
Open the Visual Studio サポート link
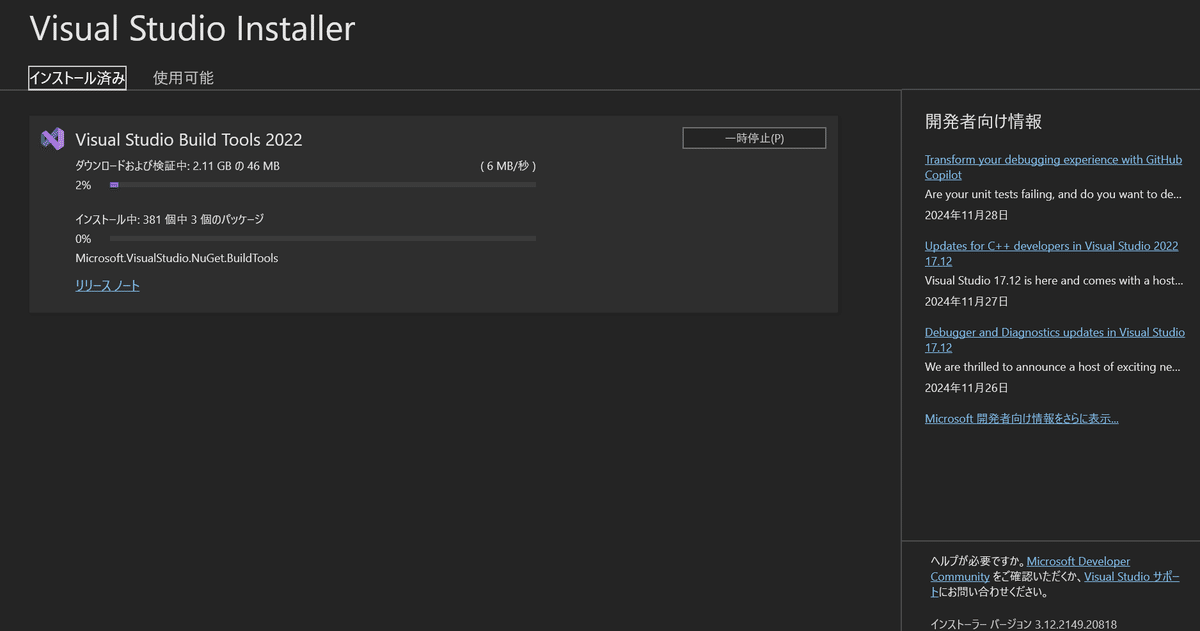[1131, 577]
